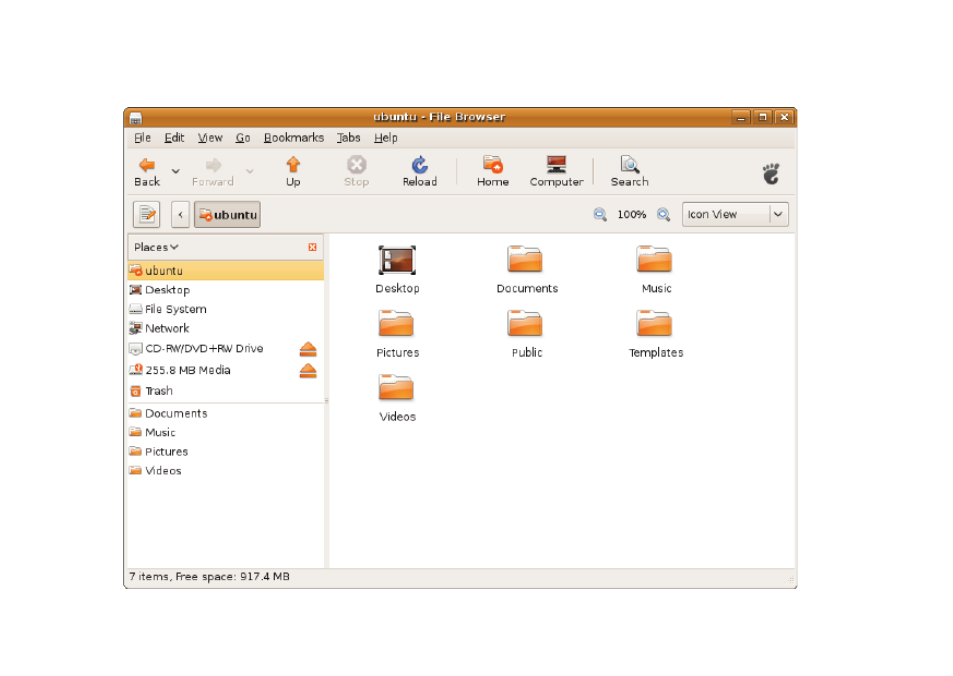
Task: Open File System in the sidebar
Action: pos(225,309)
